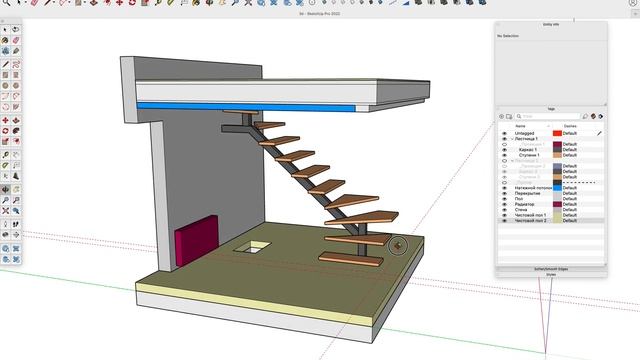Open Dashes dropdown for Радиатор
Viewport: 640px width, 360px height.
coord(570,204)
